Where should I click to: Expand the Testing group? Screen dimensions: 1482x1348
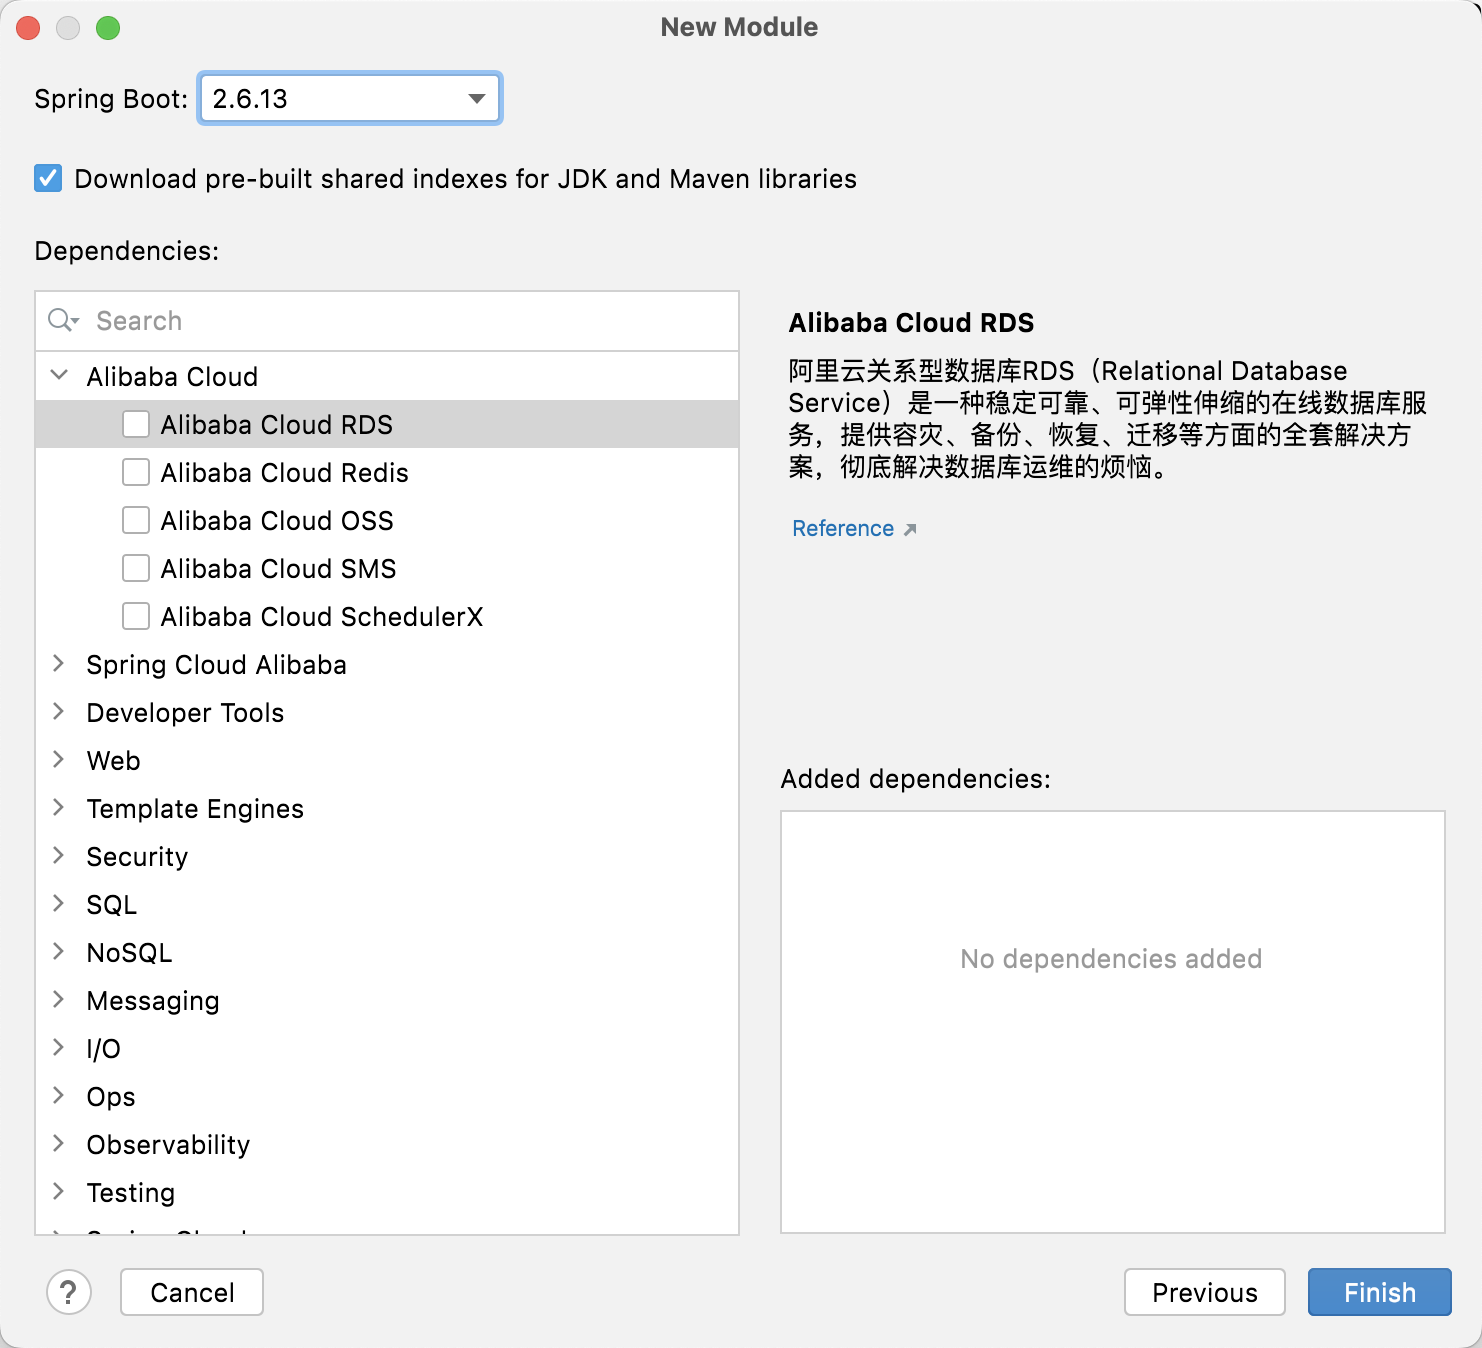point(59,1191)
